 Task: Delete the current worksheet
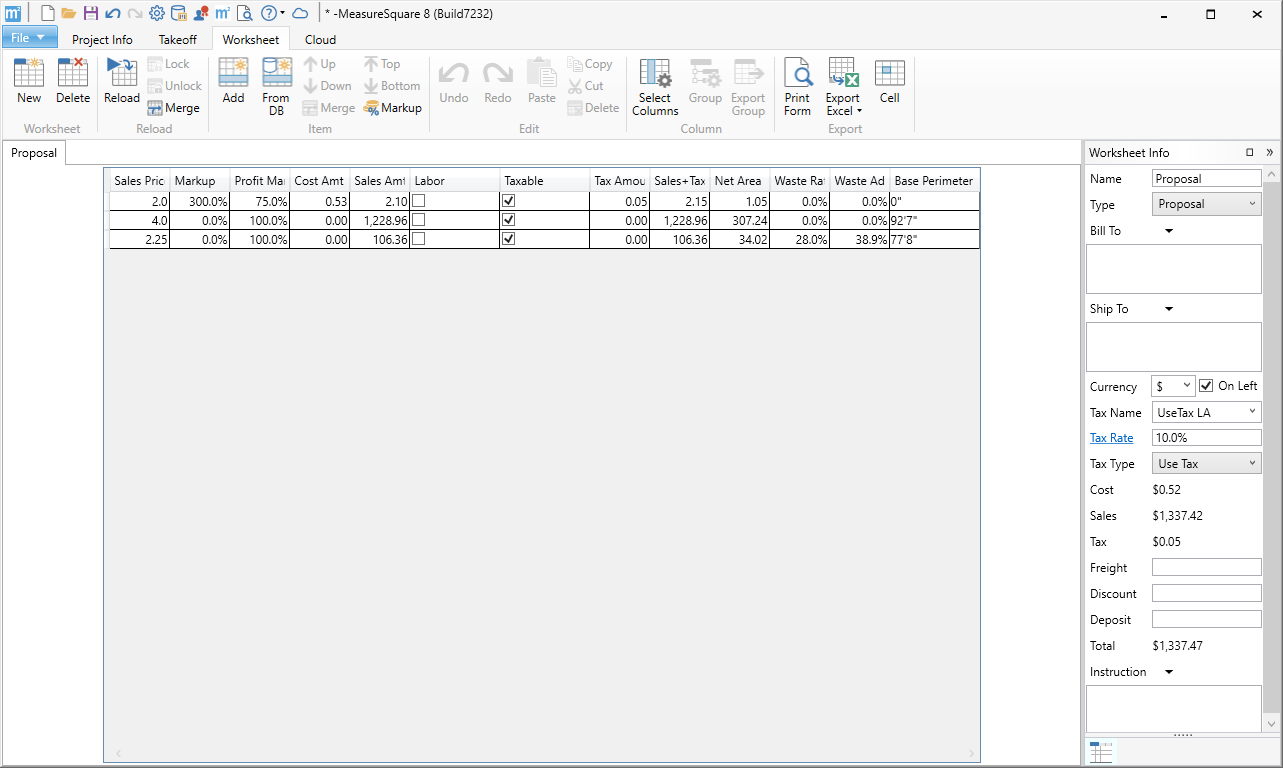pyautogui.click(x=73, y=81)
